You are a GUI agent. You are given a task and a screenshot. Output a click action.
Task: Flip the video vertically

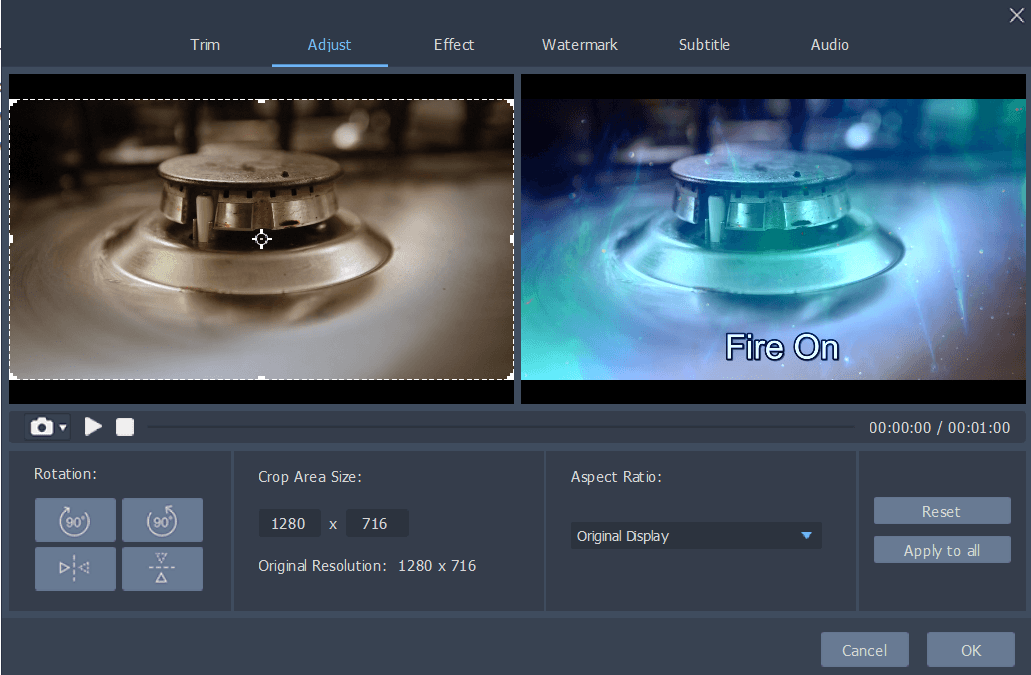162,568
